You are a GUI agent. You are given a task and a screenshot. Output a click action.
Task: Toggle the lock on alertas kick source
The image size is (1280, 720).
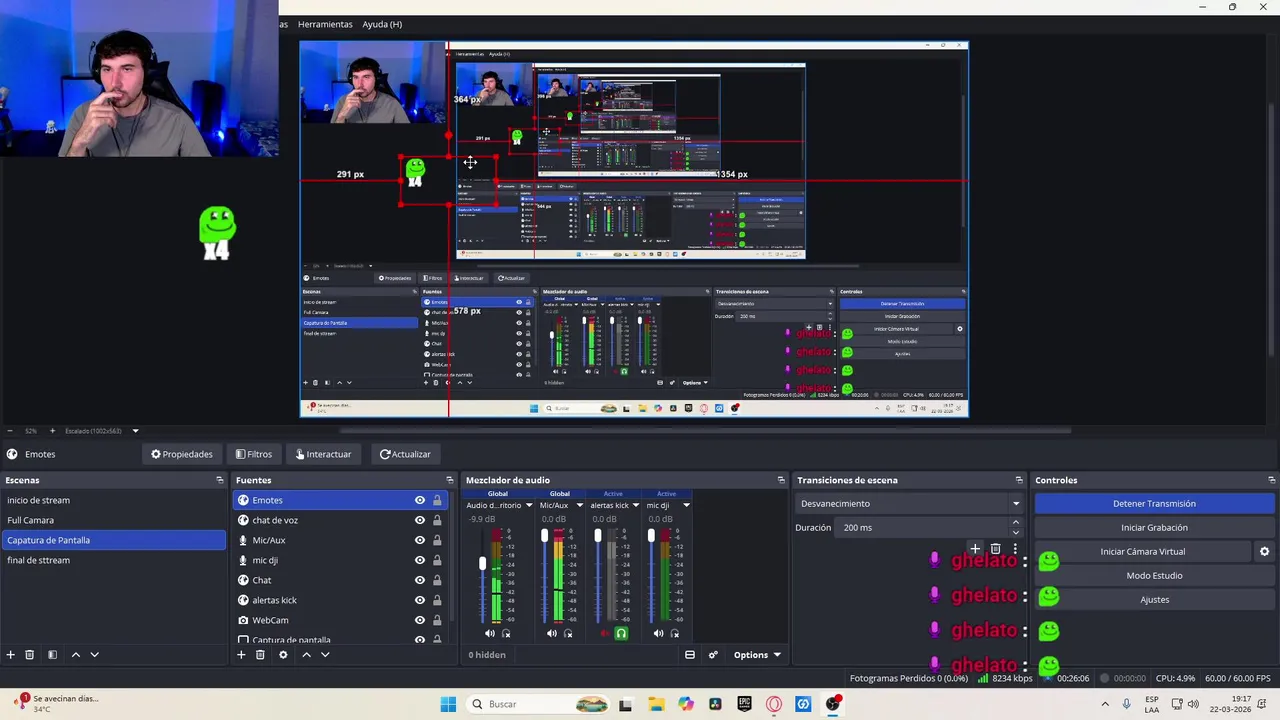[x=437, y=600]
